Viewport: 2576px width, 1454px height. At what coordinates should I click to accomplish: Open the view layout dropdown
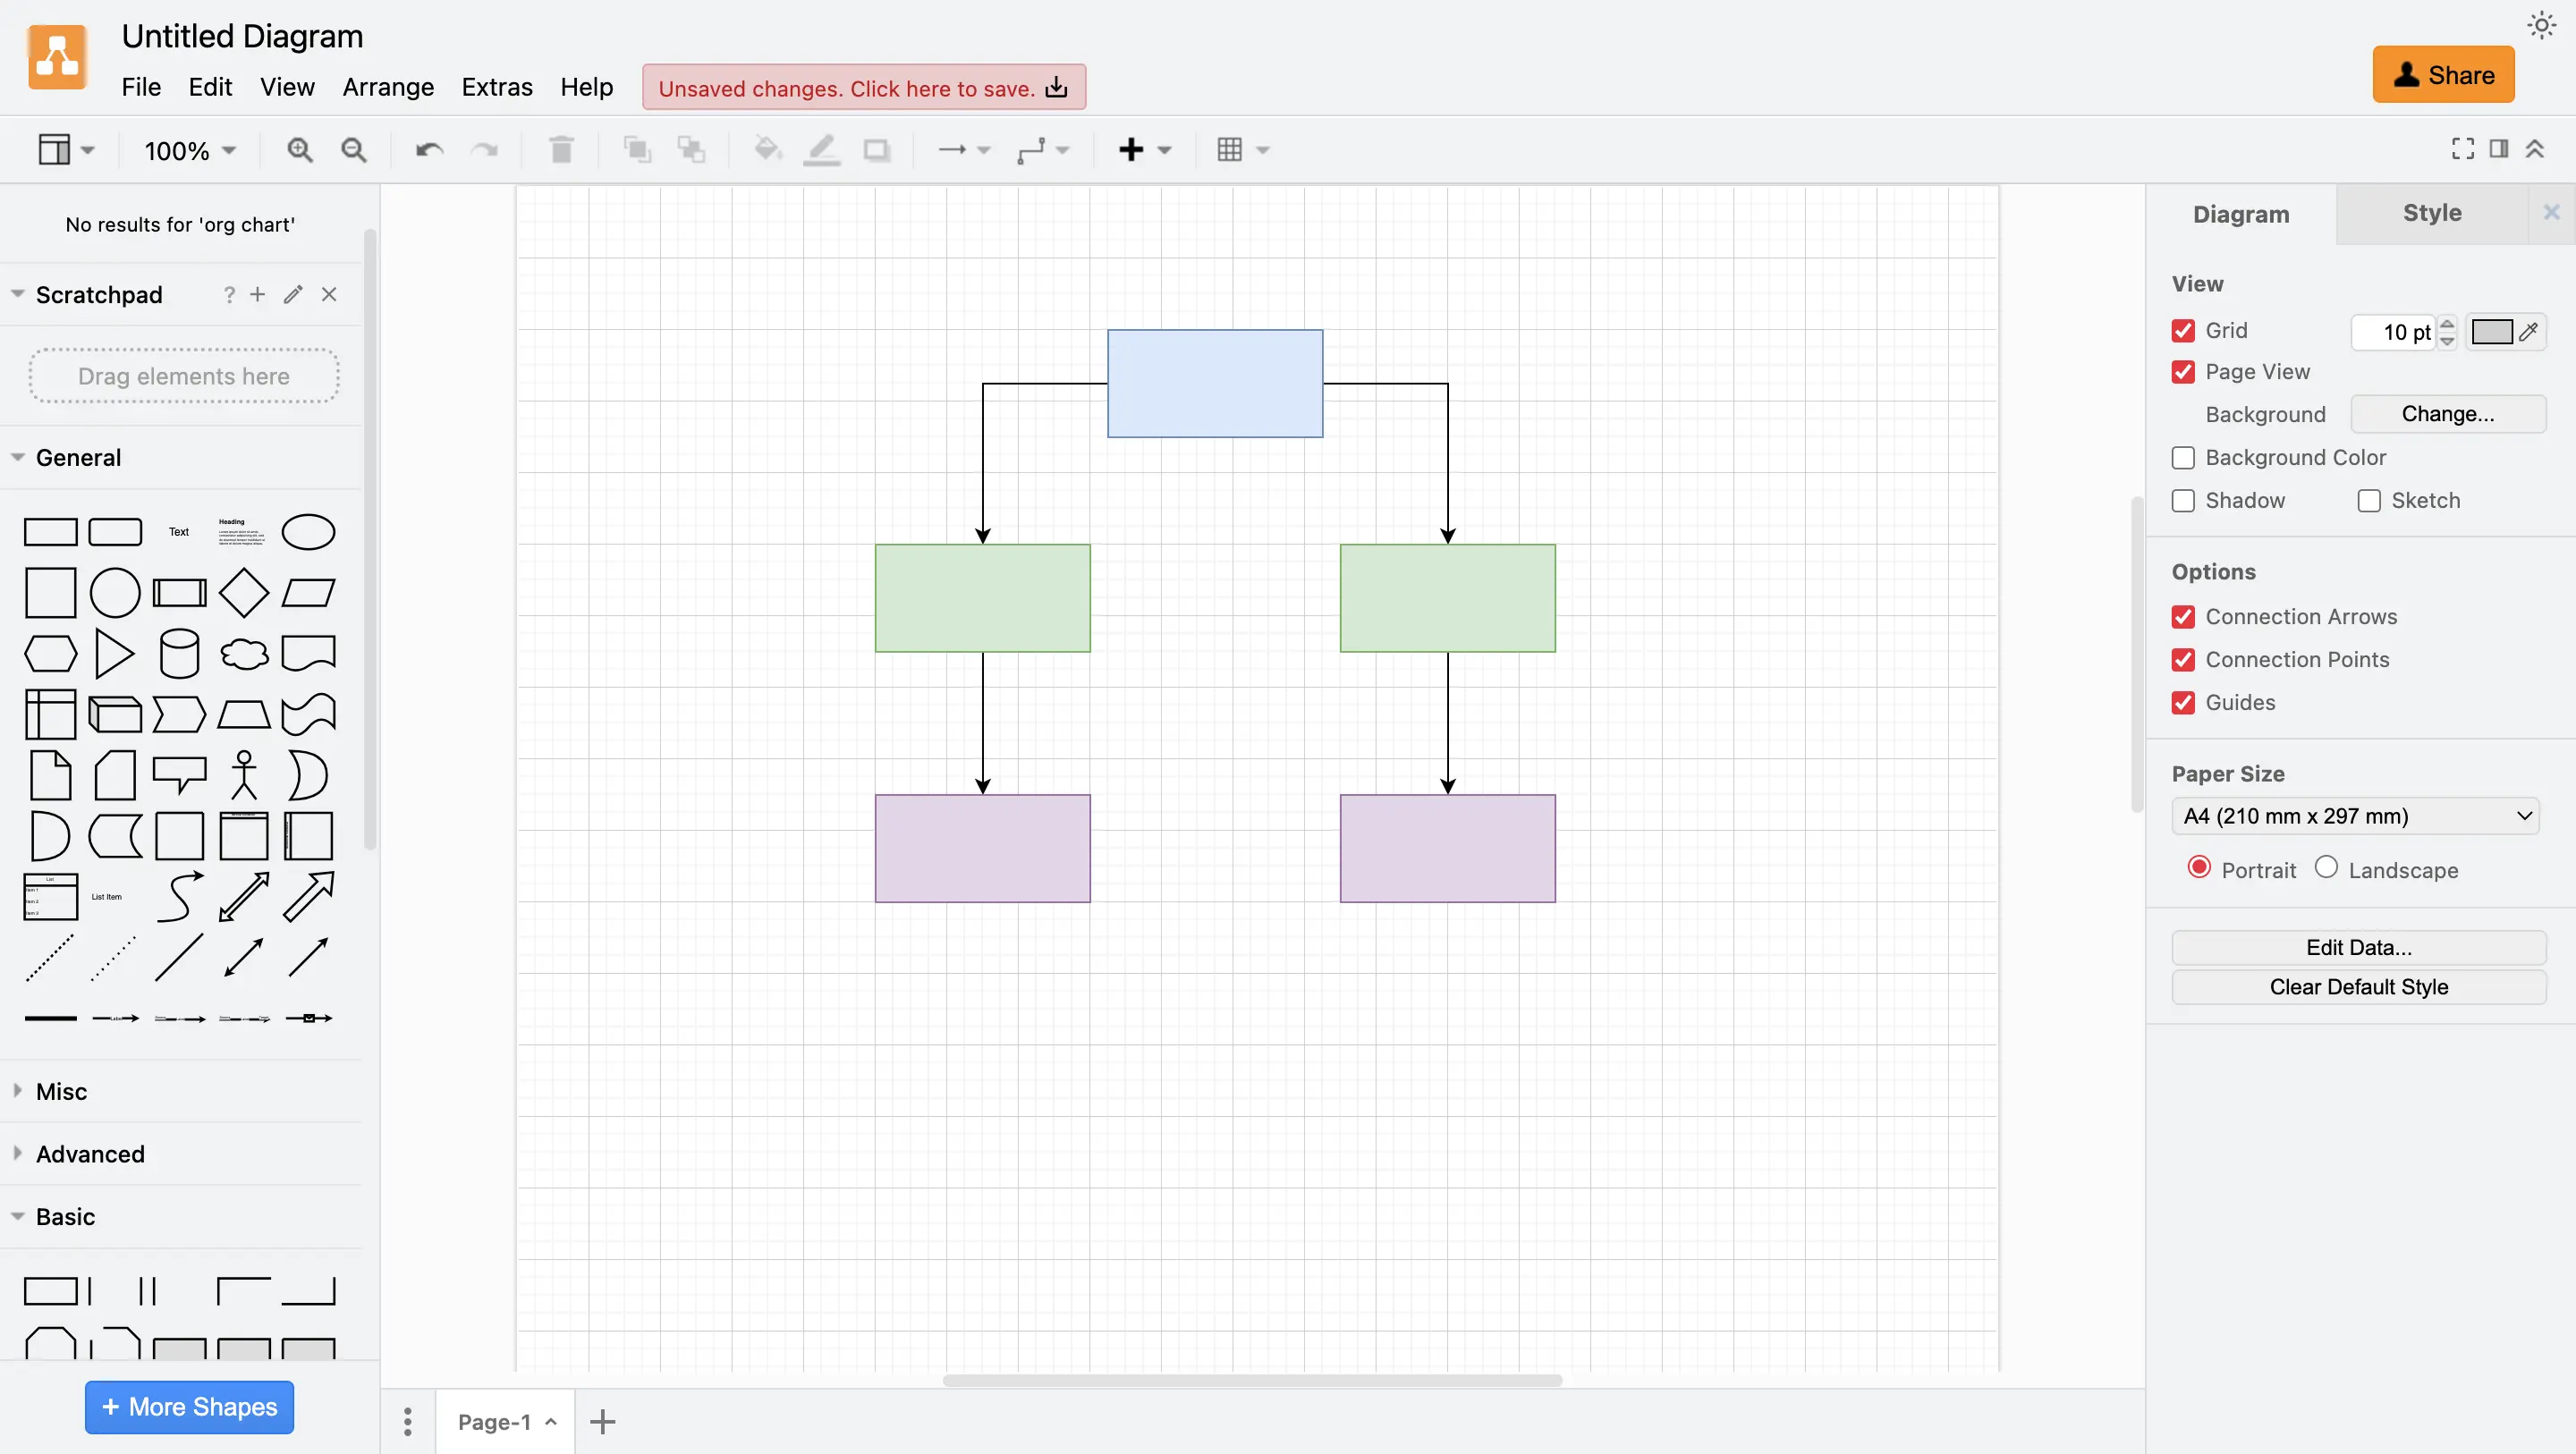pos(66,150)
